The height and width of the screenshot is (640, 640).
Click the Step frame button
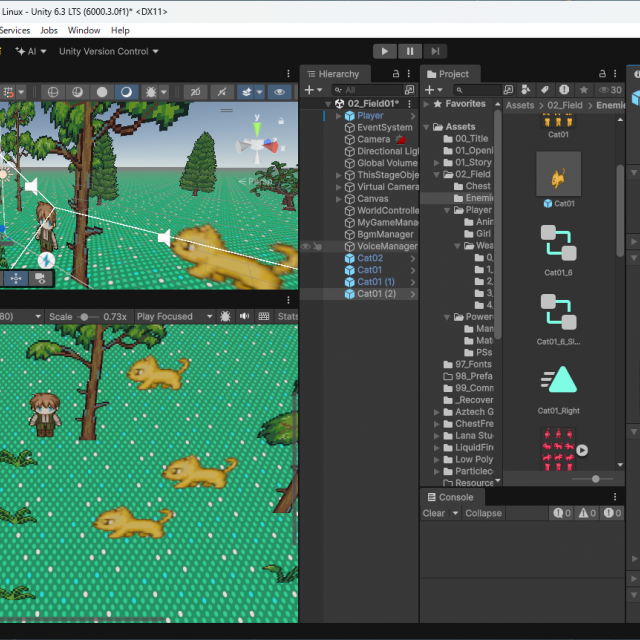435,51
